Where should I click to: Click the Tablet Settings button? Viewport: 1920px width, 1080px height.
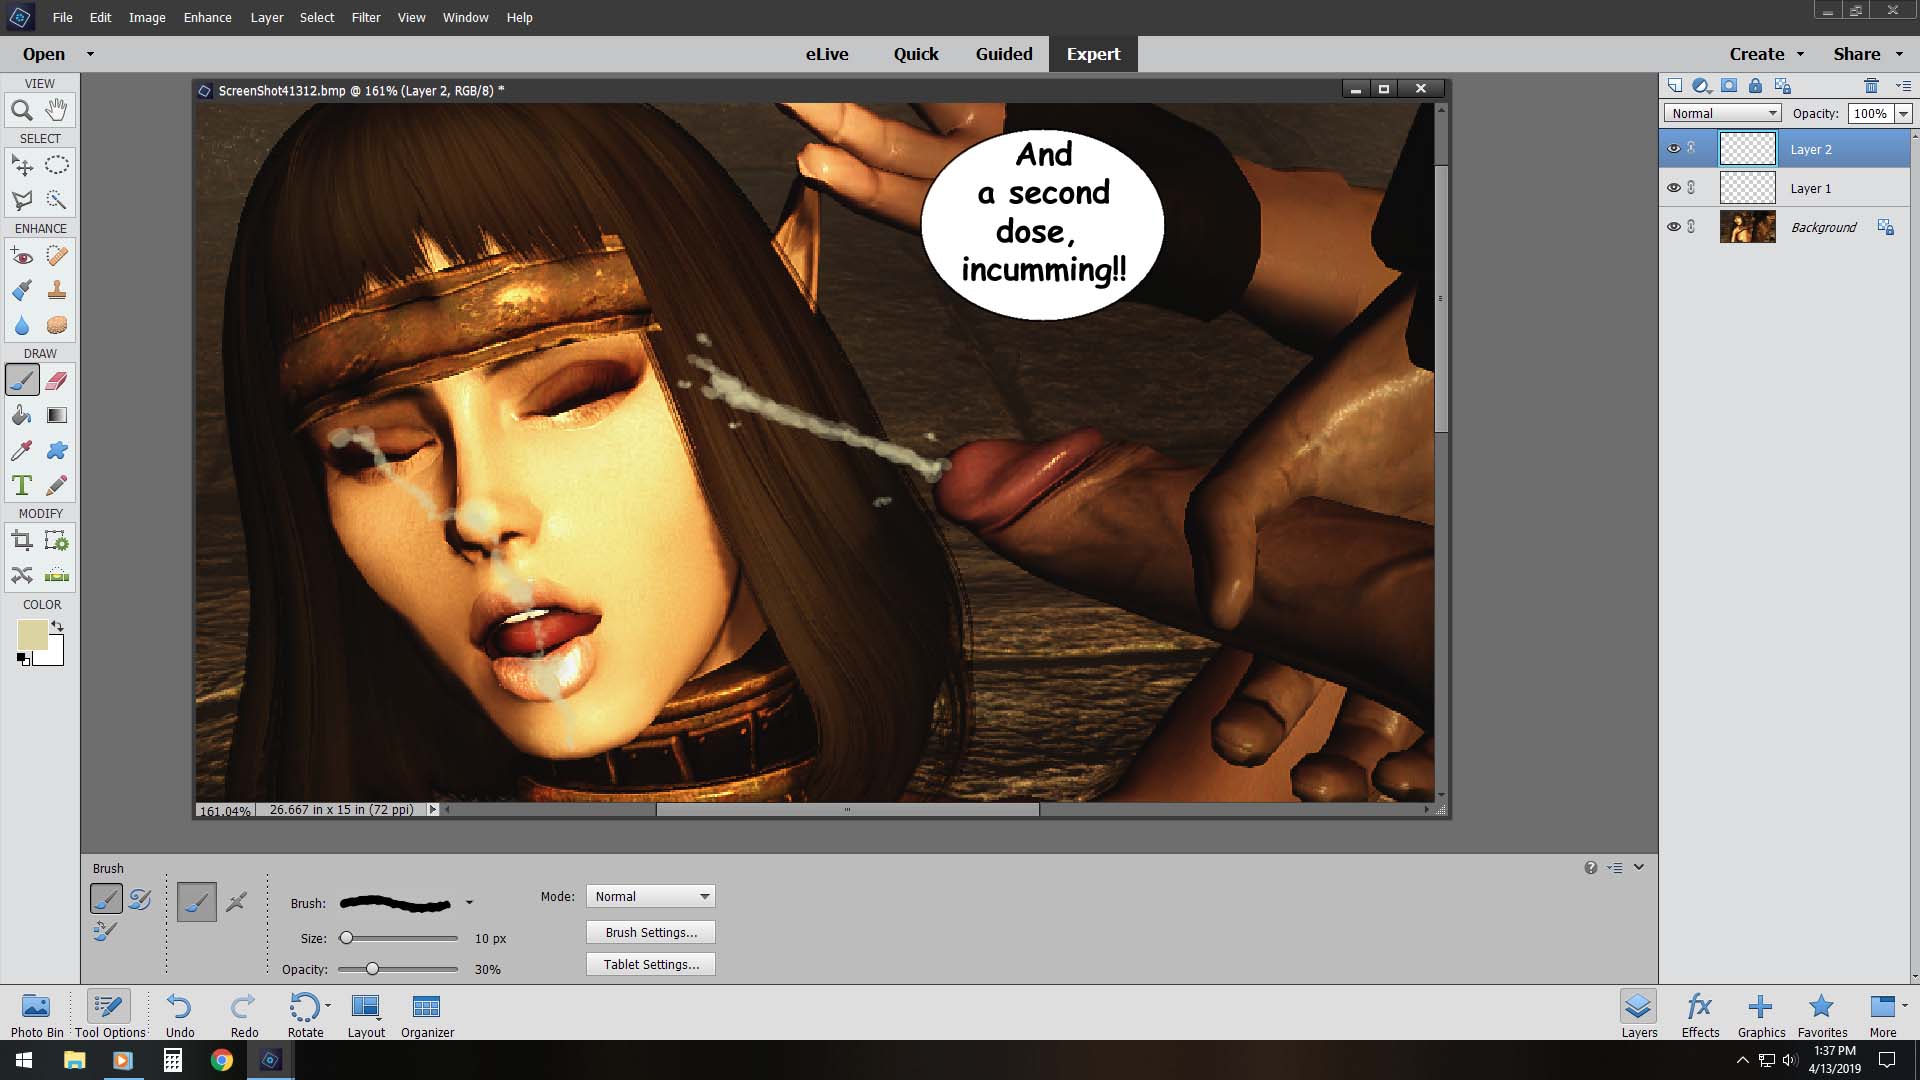[651, 964]
